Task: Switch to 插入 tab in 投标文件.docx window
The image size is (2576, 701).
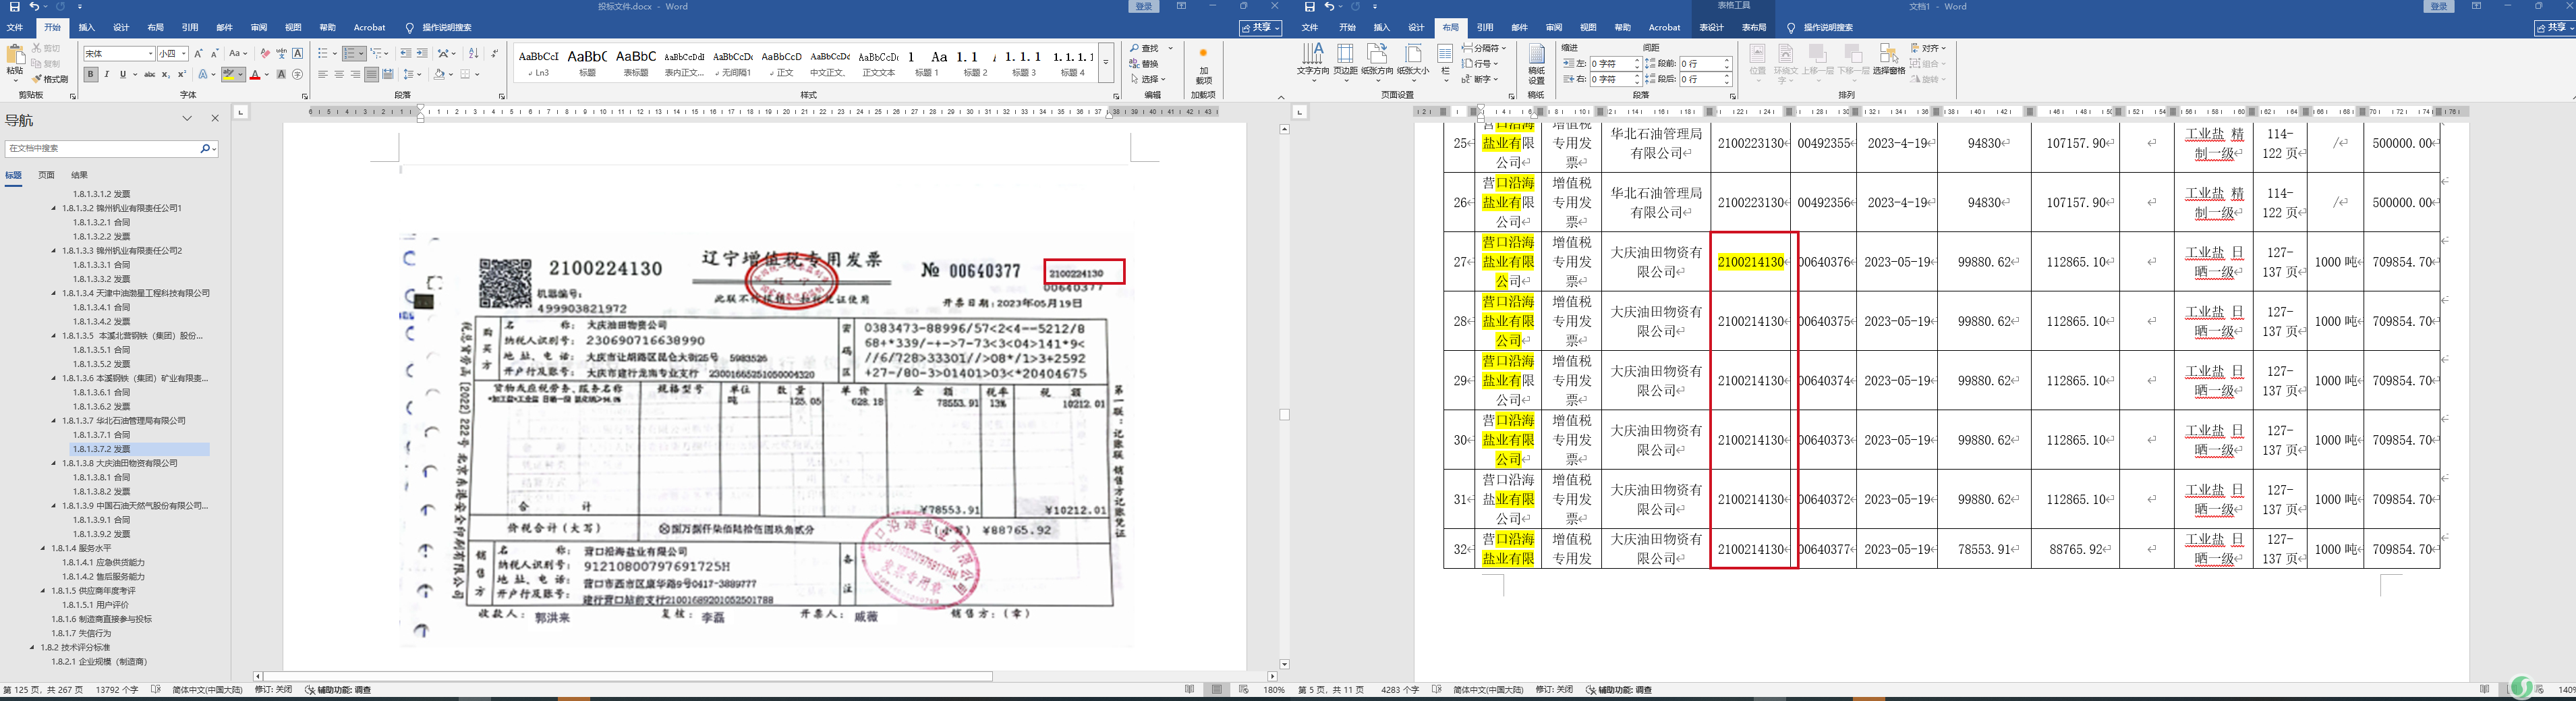Action: (87, 28)
